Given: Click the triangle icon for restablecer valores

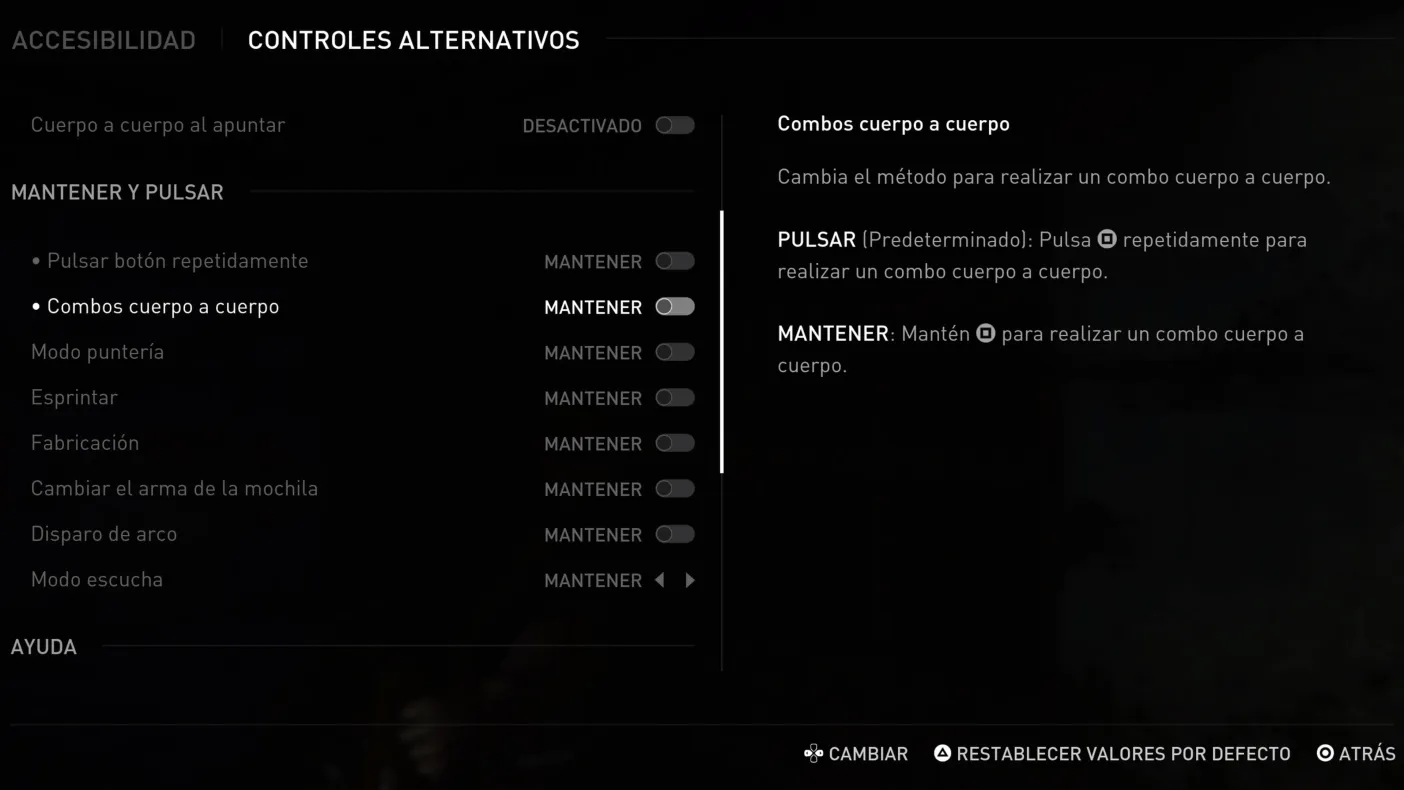Looking at the screenshot, I should [942, 753].
